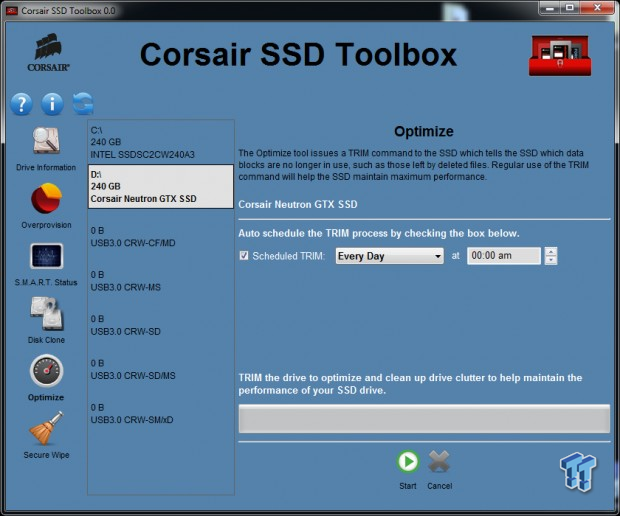
Task: Decrease the time with the down spinner arrow
Action: [551, 260]
